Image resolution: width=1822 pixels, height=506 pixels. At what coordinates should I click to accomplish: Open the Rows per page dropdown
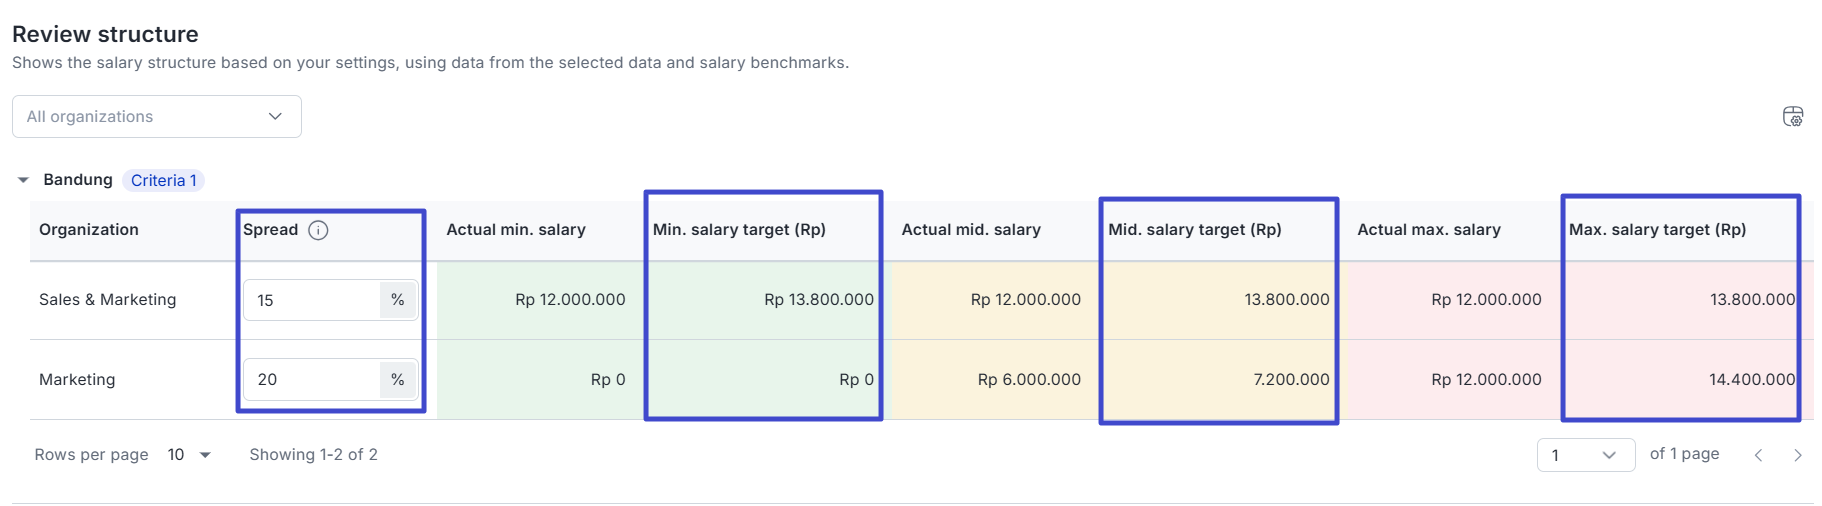point(189,455)
